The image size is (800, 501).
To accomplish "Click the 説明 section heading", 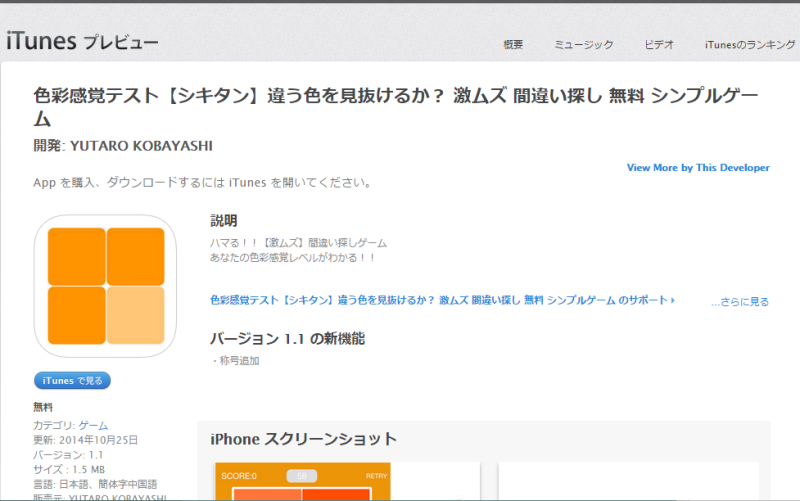I will click(223, 221).
